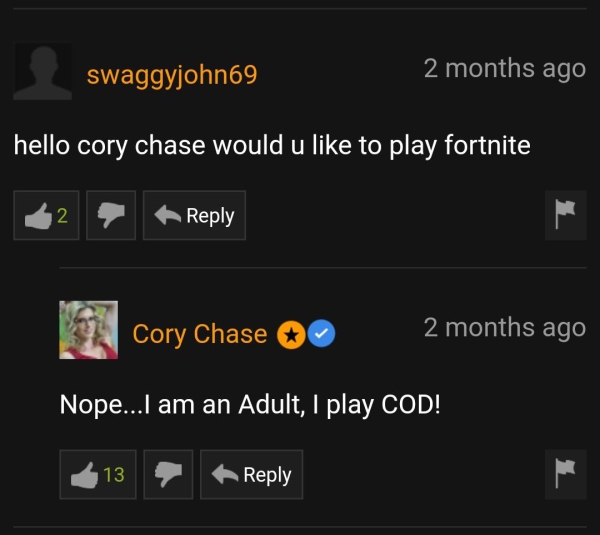This screenshot has width=600, height=535.
Task: Reply to swaggyjohn69's fortnite comment
Action: point(194,215)
